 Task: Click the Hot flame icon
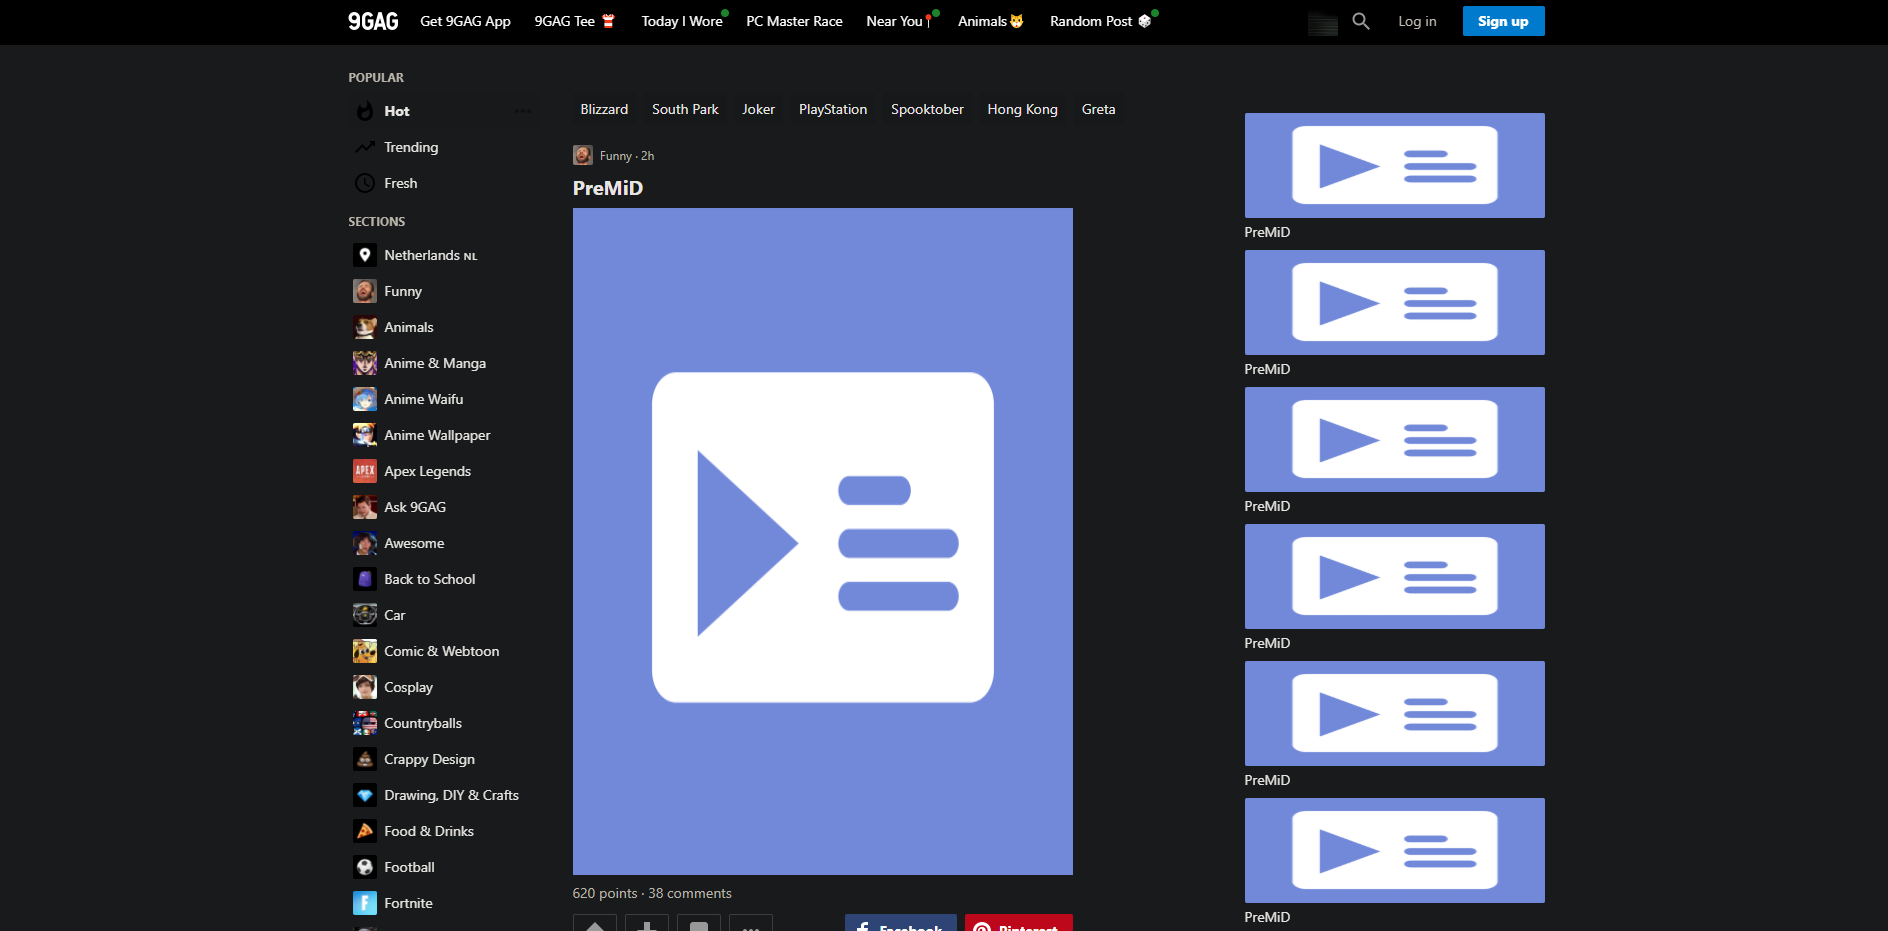click(x=365, y=111)
